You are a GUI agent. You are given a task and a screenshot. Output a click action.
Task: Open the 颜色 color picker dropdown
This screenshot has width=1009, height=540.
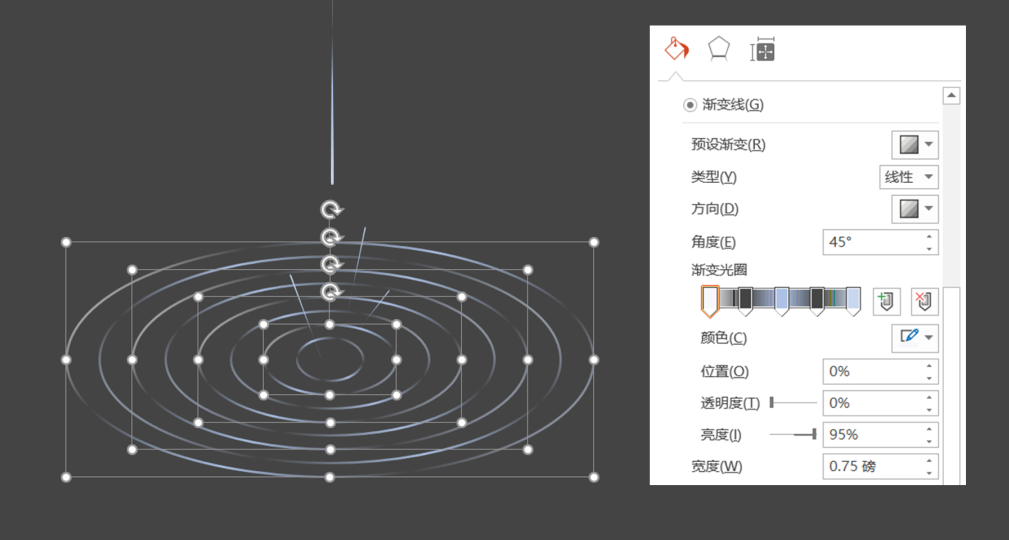pos(914,338)
